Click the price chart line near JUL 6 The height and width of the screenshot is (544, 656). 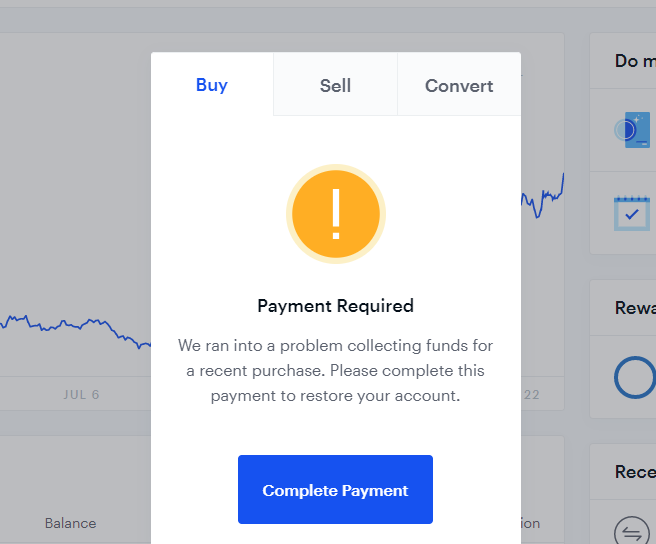point(75,326)
